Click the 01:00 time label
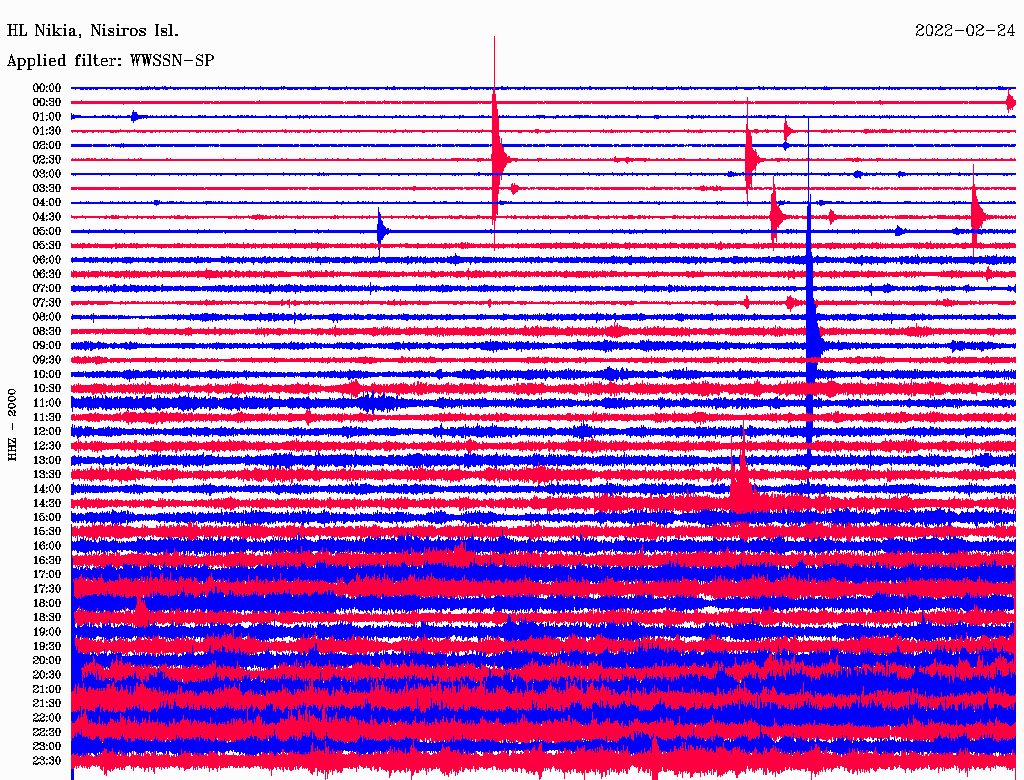This screenshot has width=1024, height=780. (x=47, y=117)
